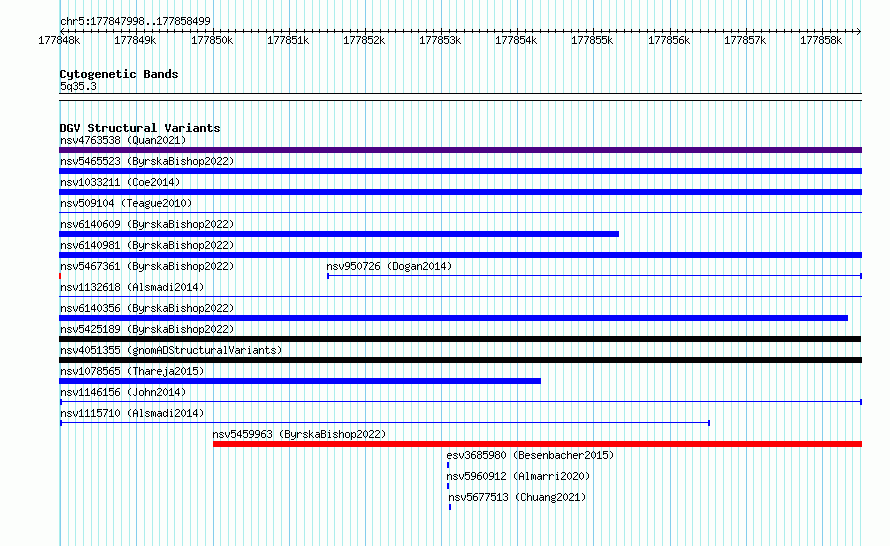Click the 5q35.3 cytogenetic band bar

[460, 97]
